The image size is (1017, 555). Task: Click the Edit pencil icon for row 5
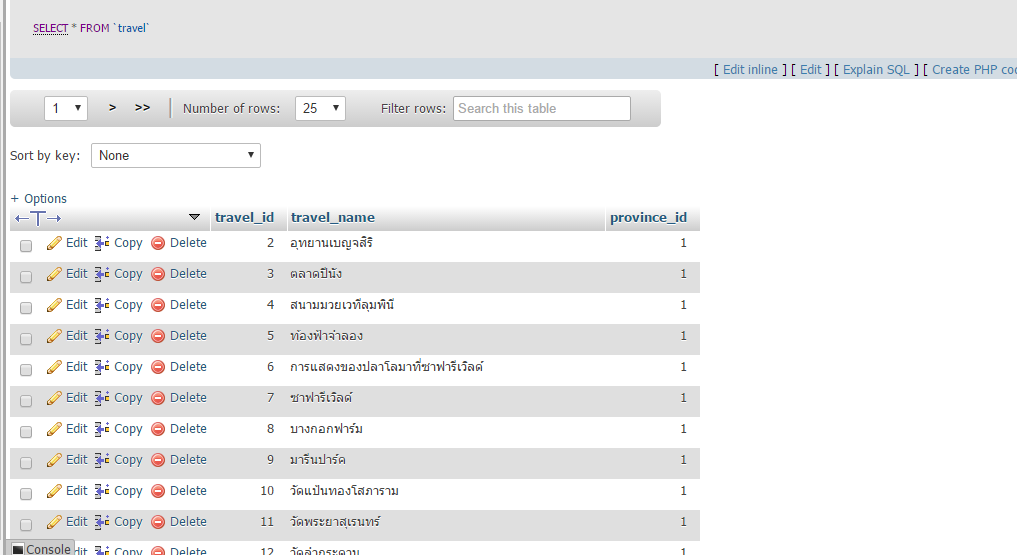pyautogui.click(x=54, y=336)
